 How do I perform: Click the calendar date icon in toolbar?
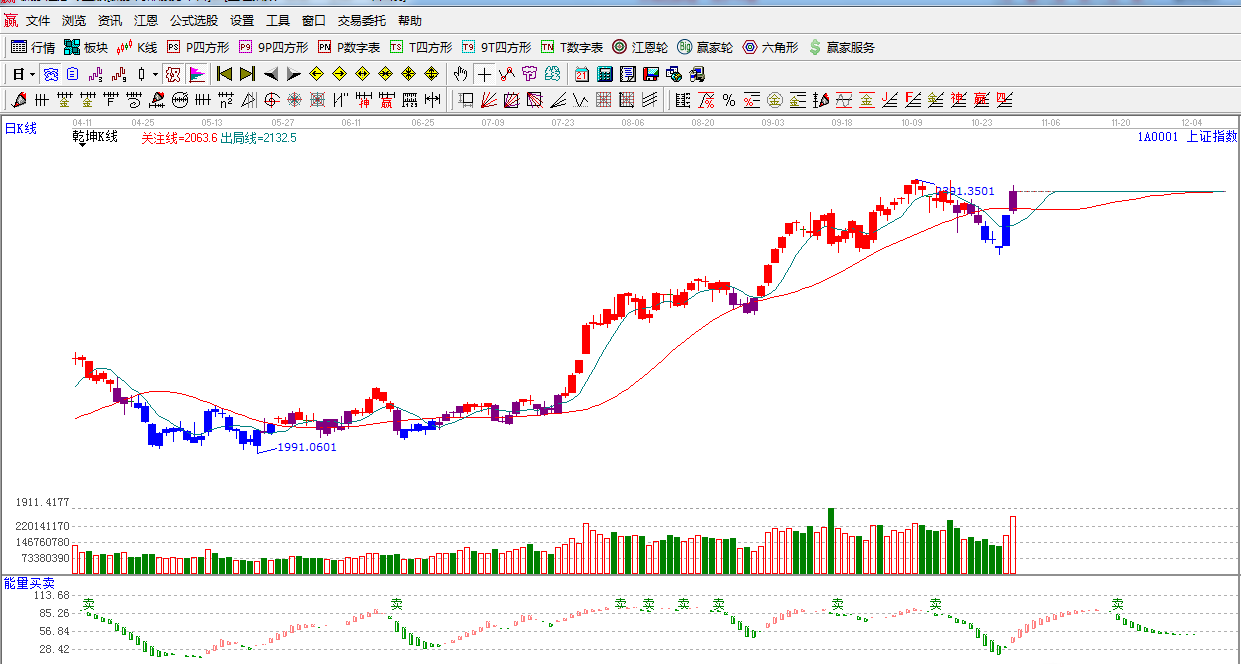[x=582, y=74]
